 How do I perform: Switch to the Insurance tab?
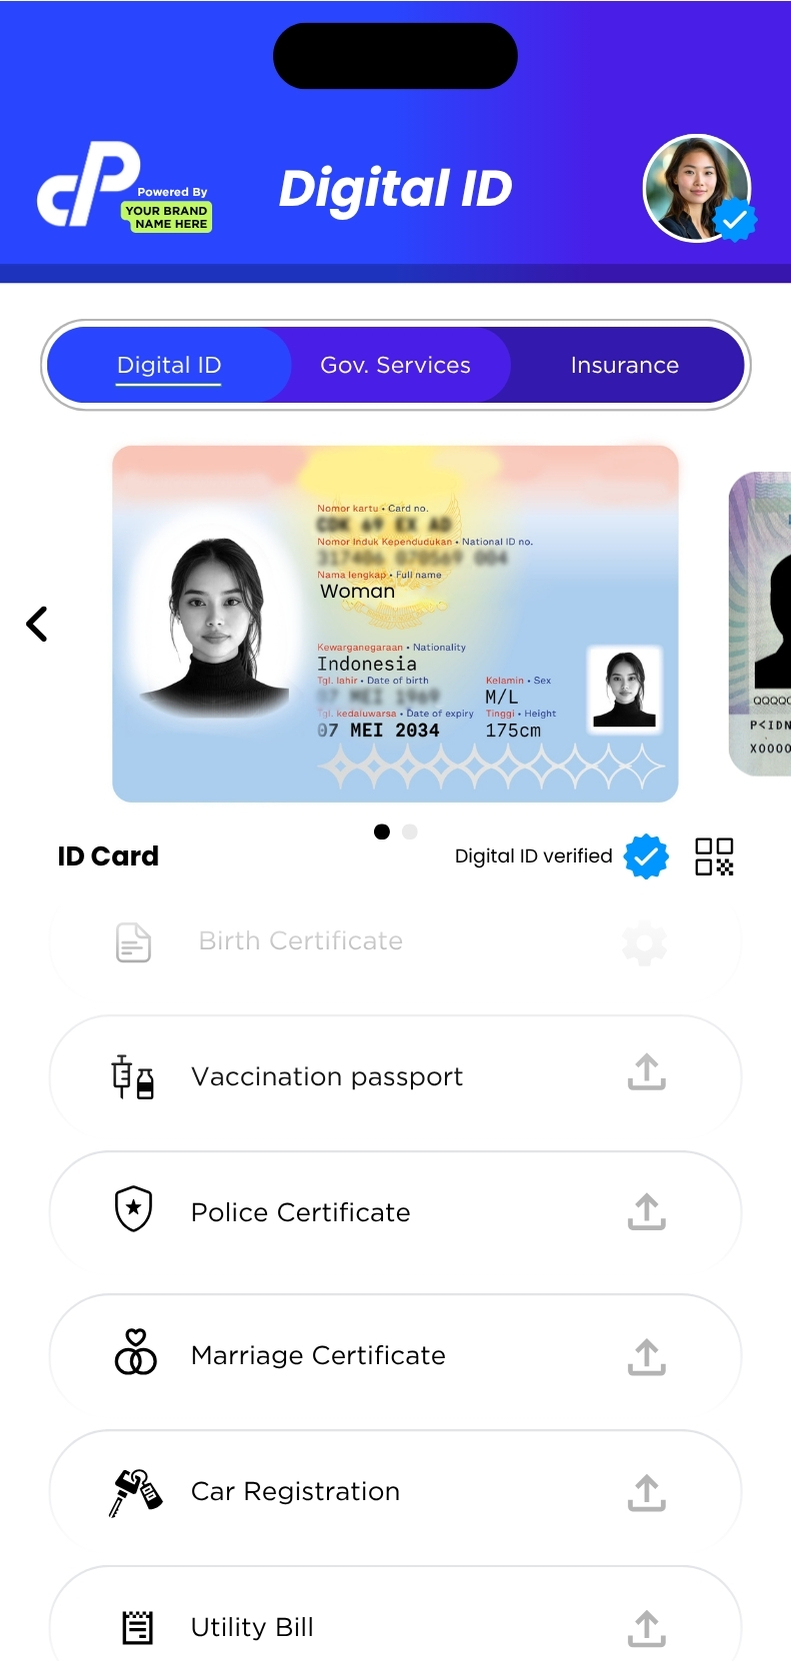point(624,365)
